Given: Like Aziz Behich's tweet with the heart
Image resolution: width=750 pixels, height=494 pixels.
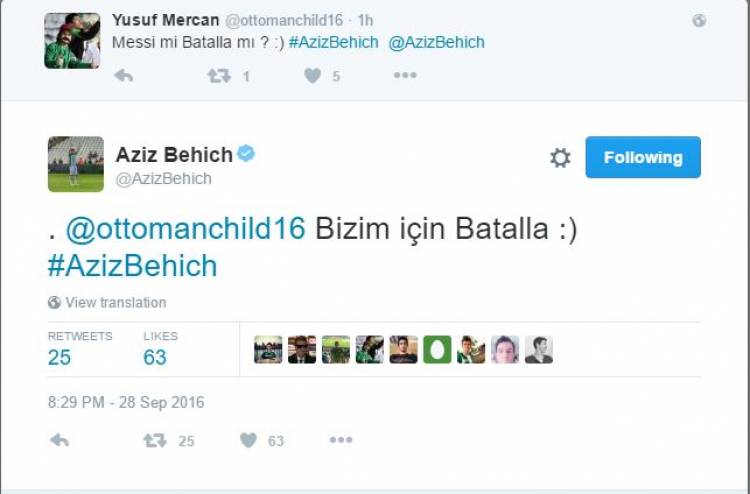Looking at the screenshot, I should [249, 440].
